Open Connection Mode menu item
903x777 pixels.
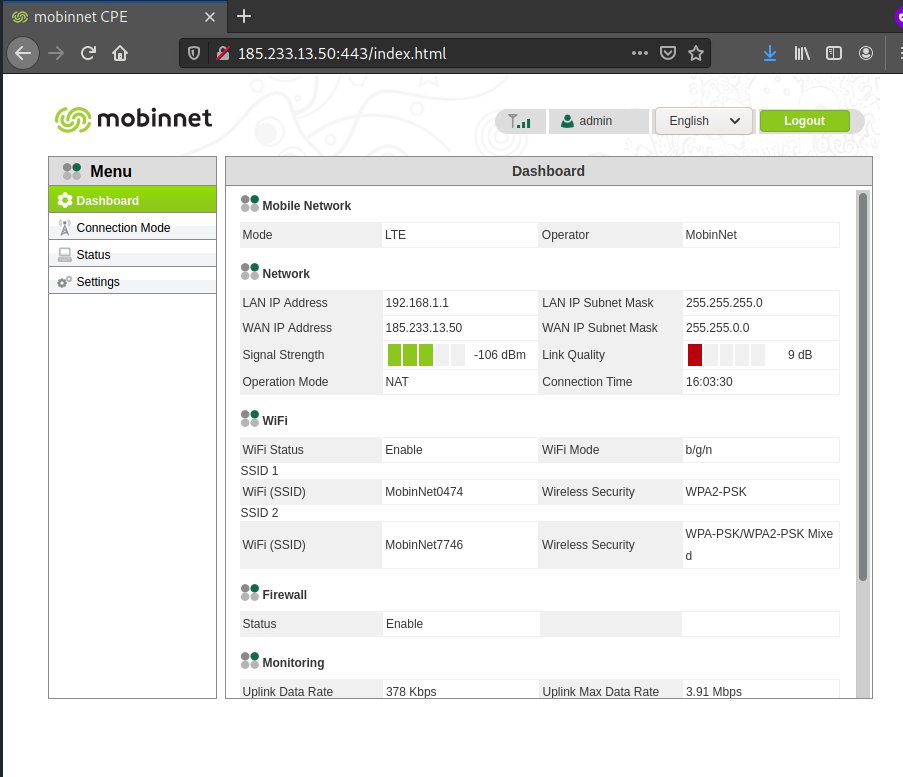(x=132, y=228)
